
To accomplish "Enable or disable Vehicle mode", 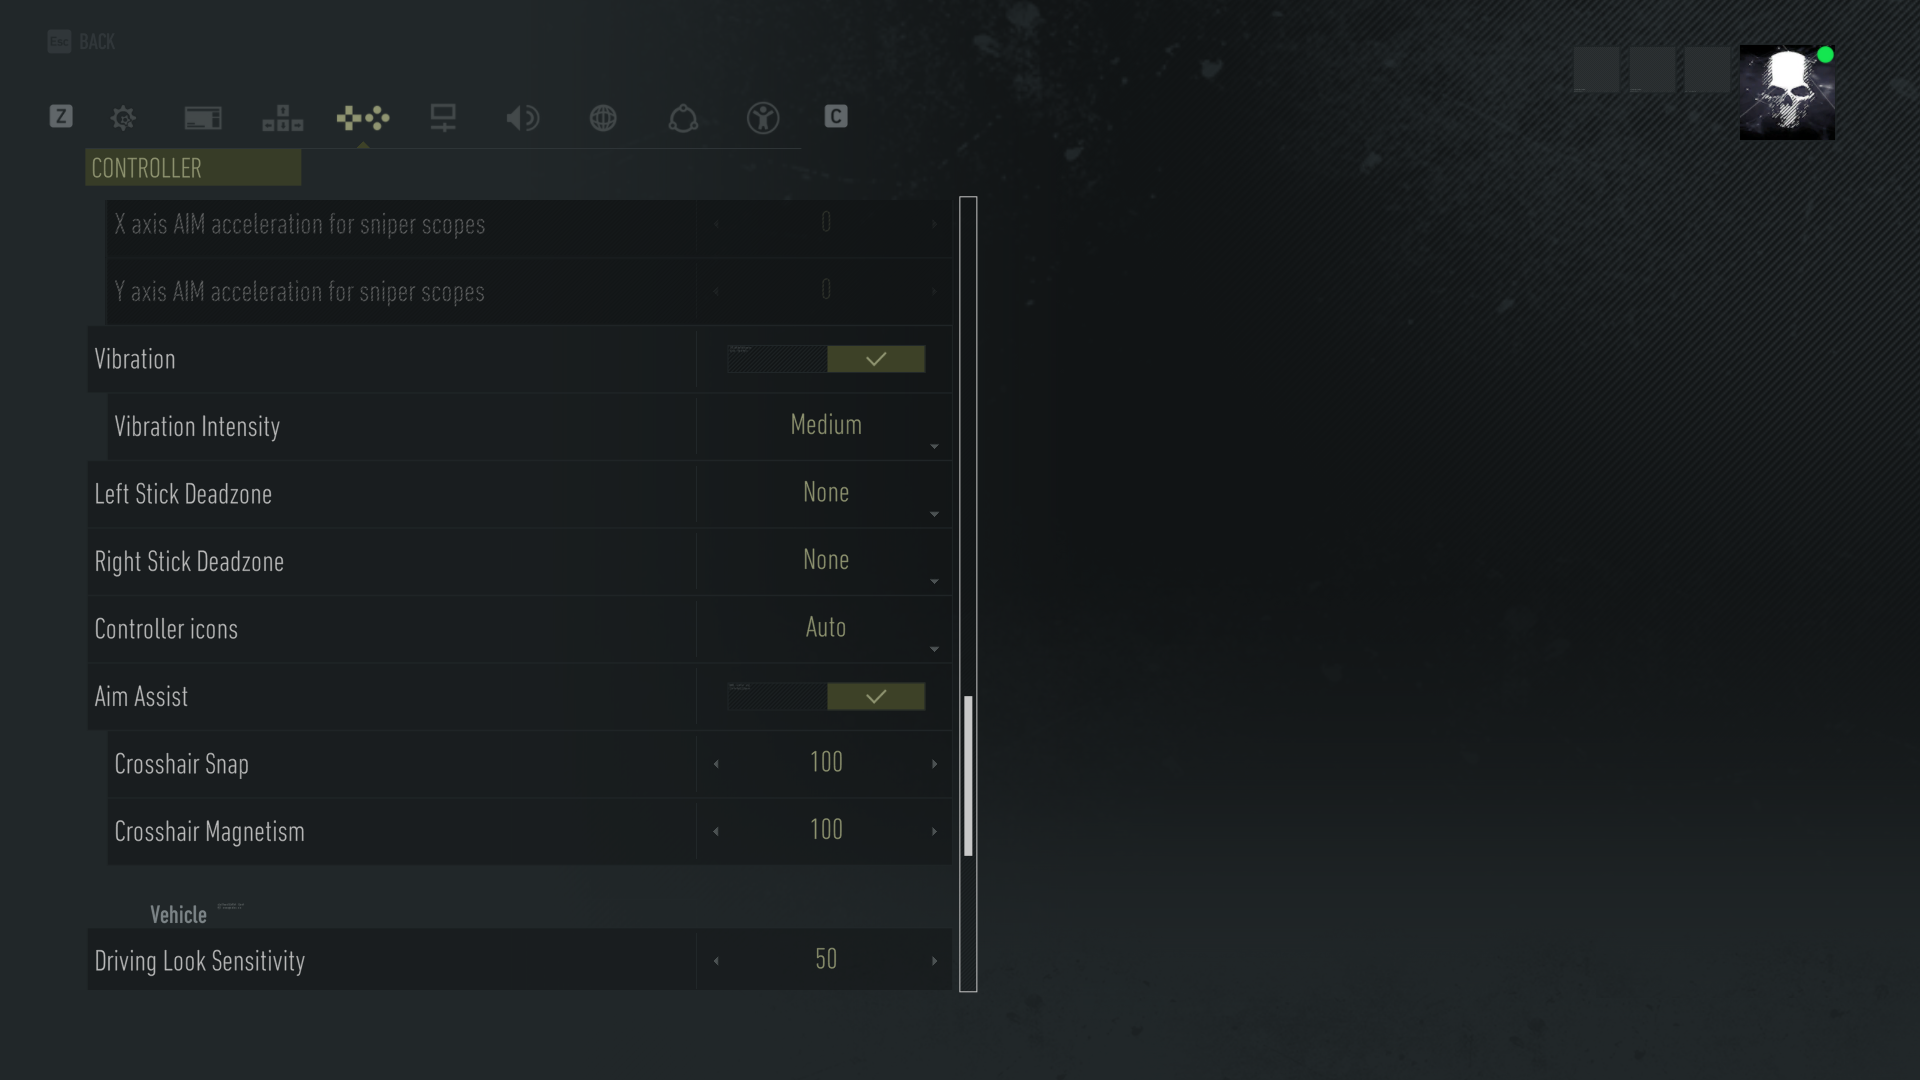I will pyautogui.click(x=229, y=913).
